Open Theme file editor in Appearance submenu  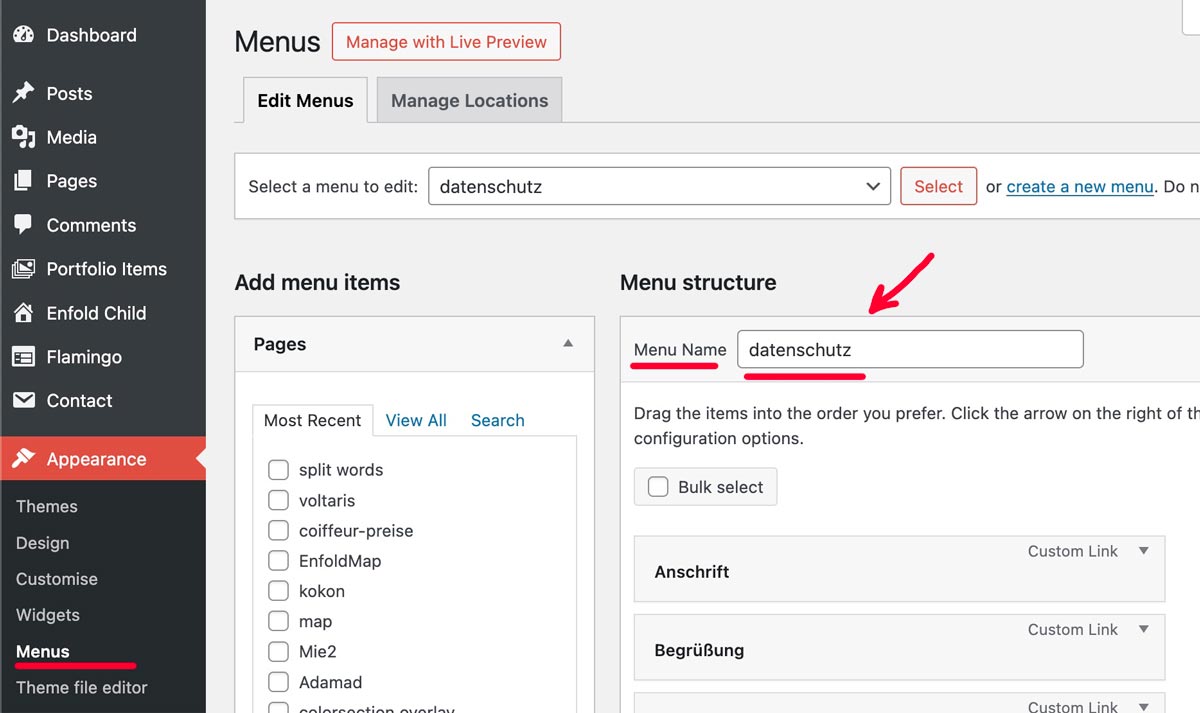pyautogui.click(x=82, y=687)
